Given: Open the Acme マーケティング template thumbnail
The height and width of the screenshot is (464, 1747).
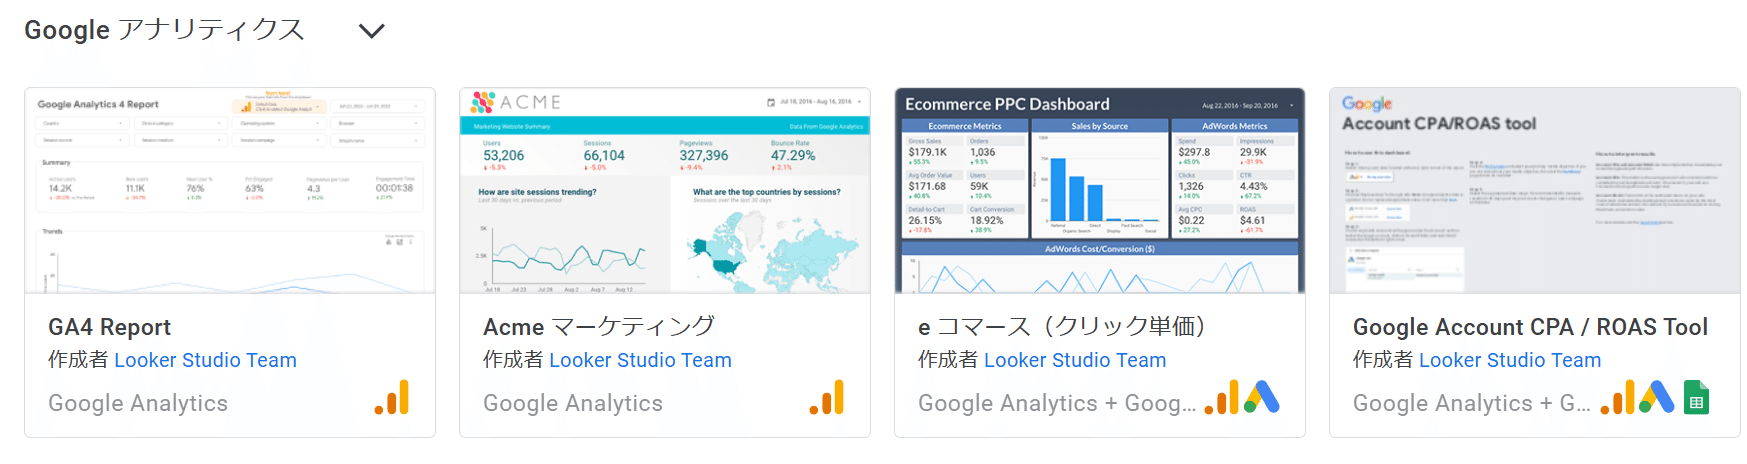Looking at the screenshot, I should click(x=665, y=191).
